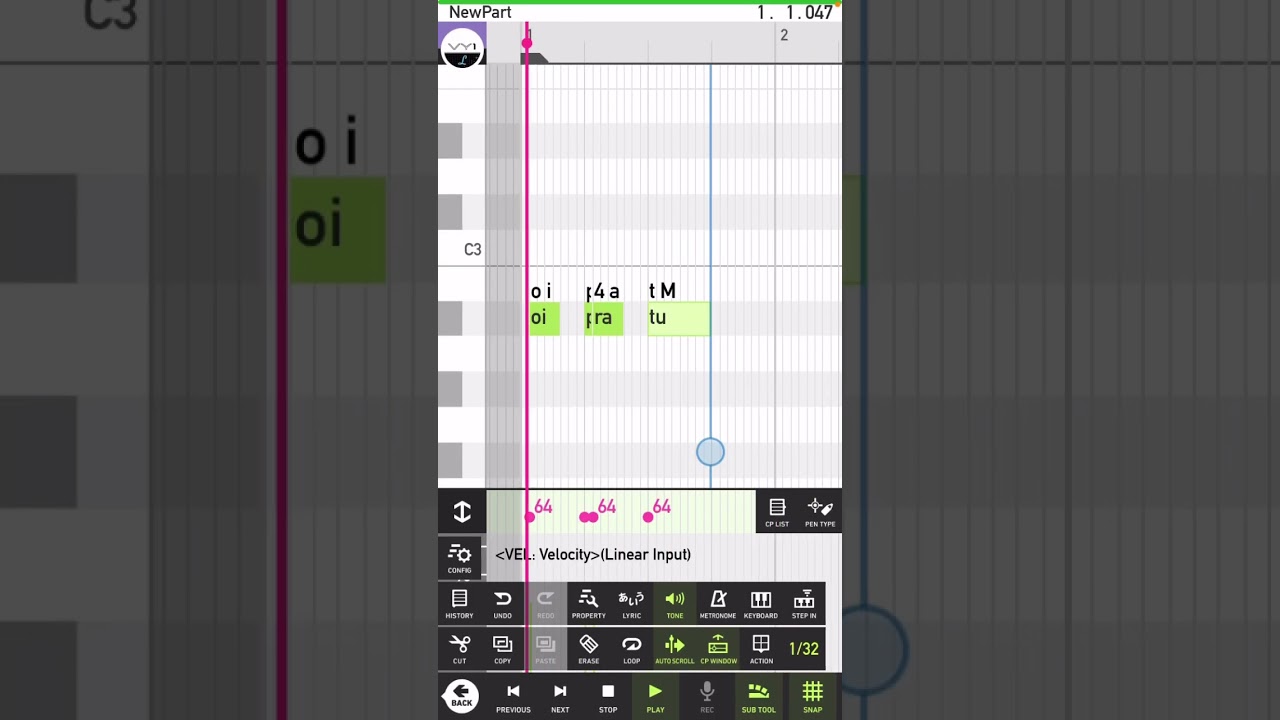Toggle the CP Window
1280x720 pixels.
(x=718, y=649)
